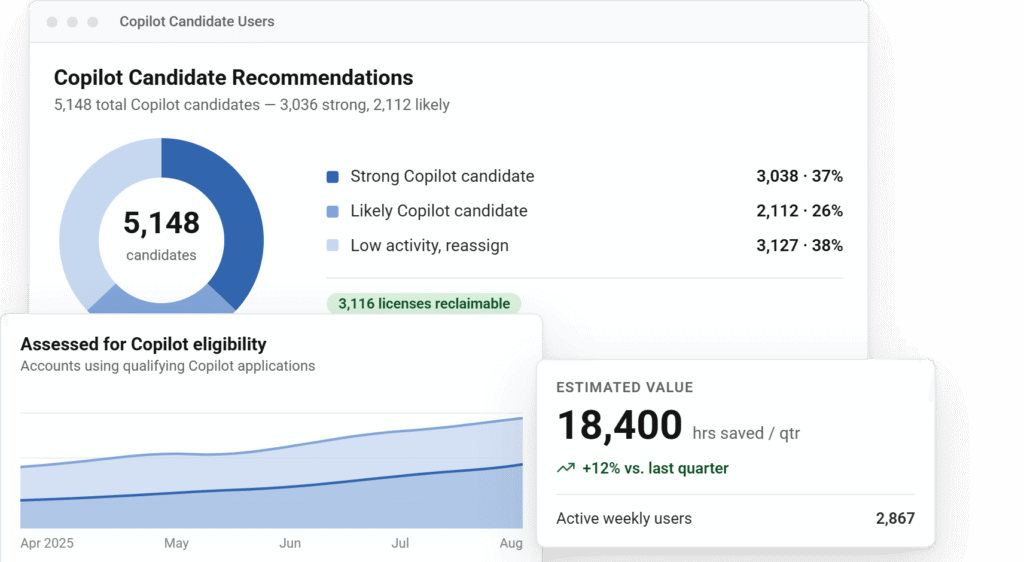Click the Active weekly users label
This screenshot has width=1024, height=562.
click(x=624, y=518)
